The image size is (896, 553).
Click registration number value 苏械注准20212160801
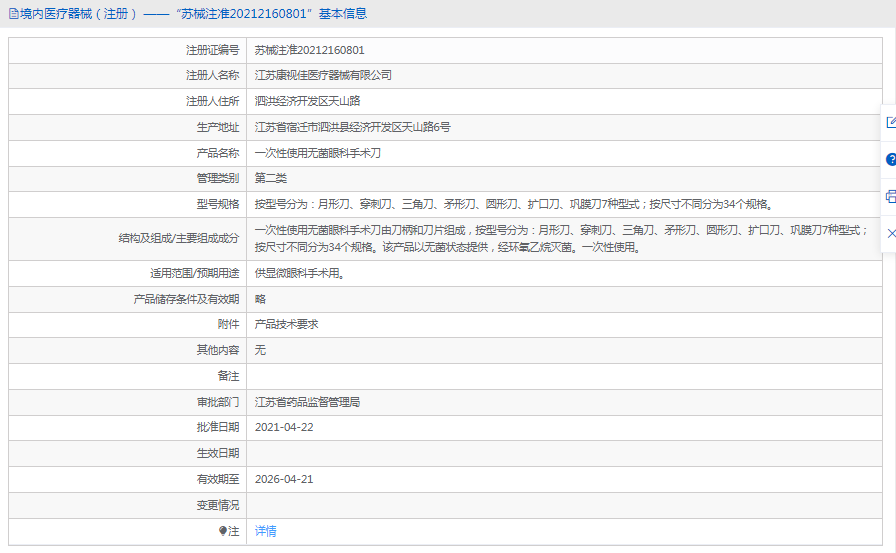click(309, 50)
